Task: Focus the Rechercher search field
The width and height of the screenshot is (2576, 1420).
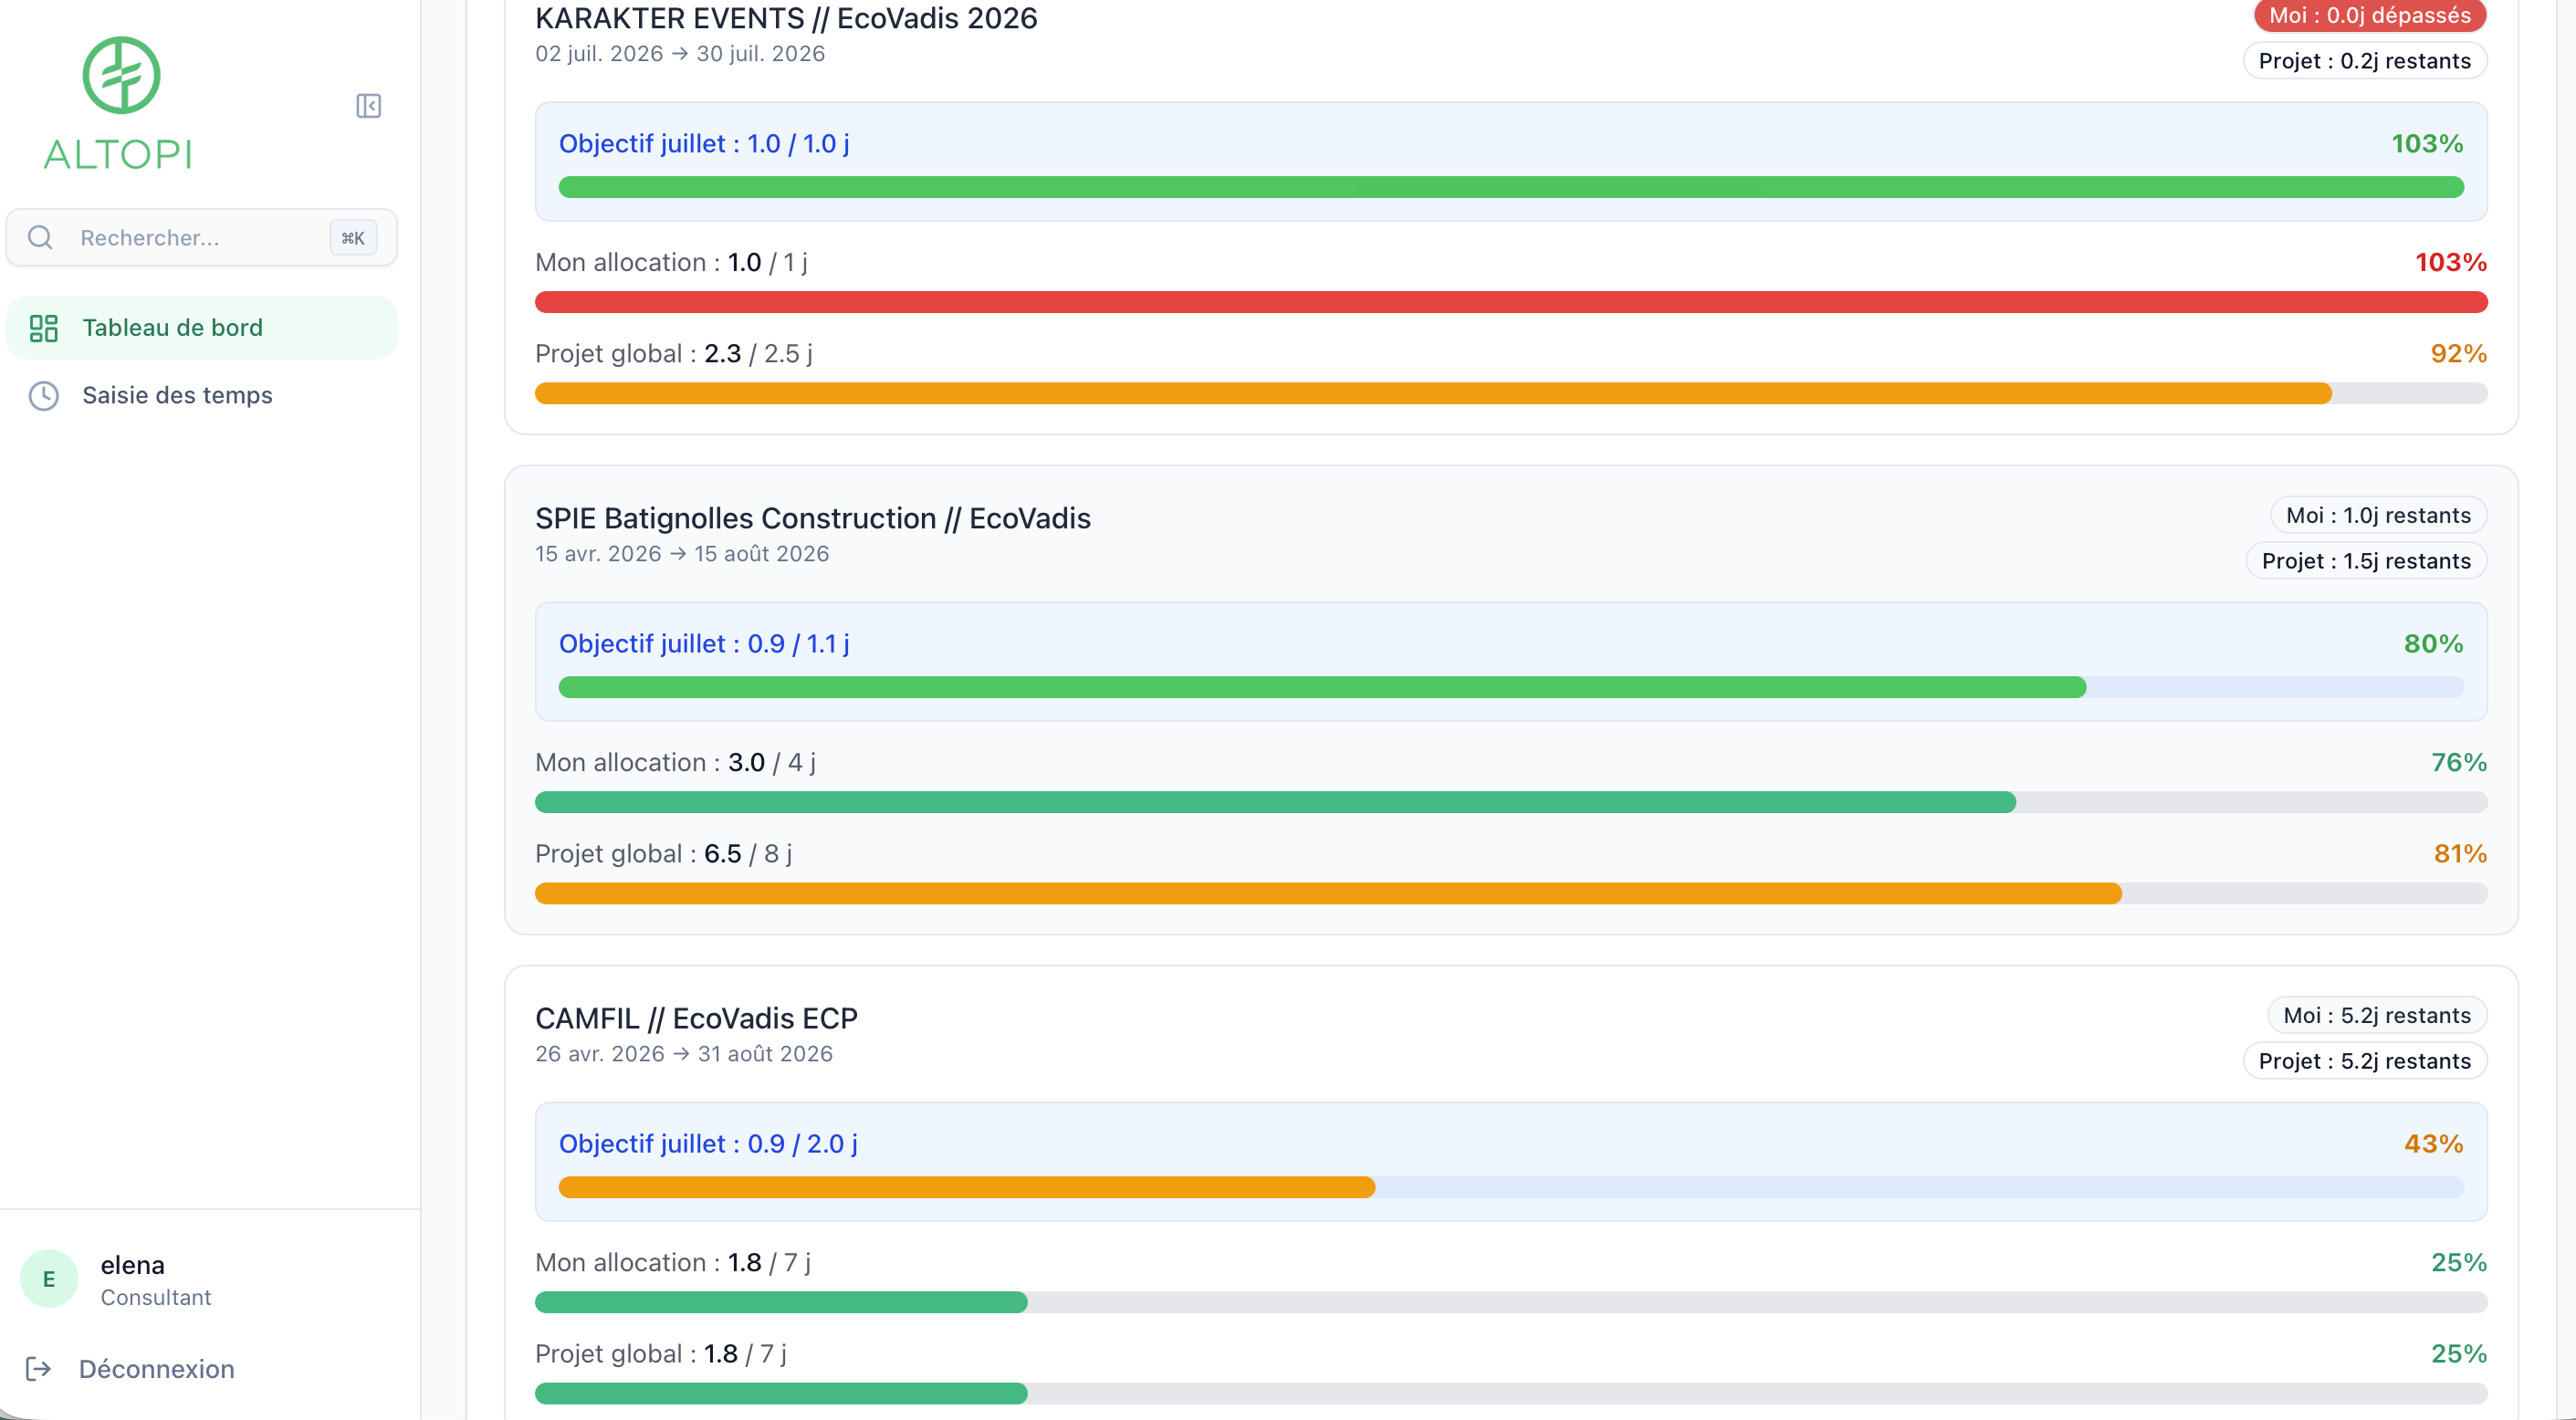Action: [x=202, y=237]
